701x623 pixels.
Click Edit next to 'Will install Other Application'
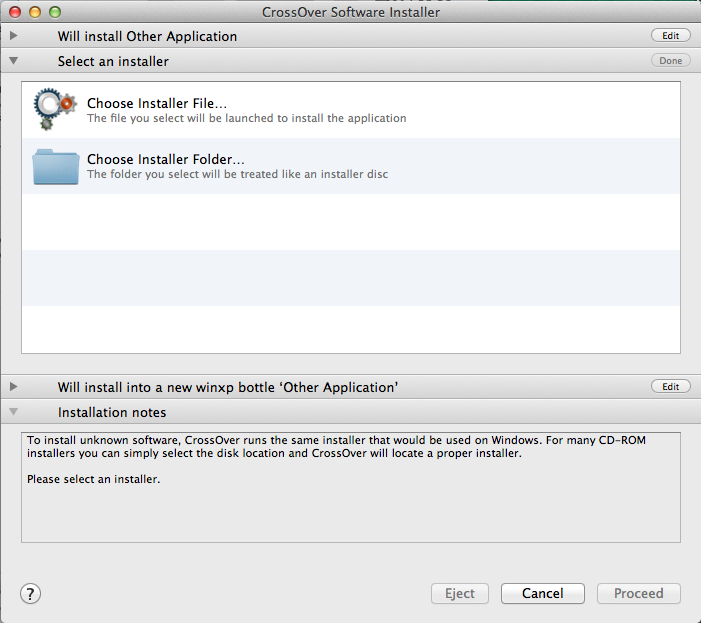click(671, 36)
